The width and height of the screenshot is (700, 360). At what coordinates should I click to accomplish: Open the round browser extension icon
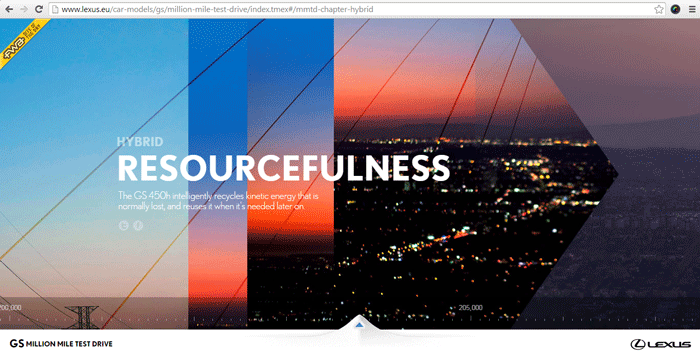(x=675, y=9)
